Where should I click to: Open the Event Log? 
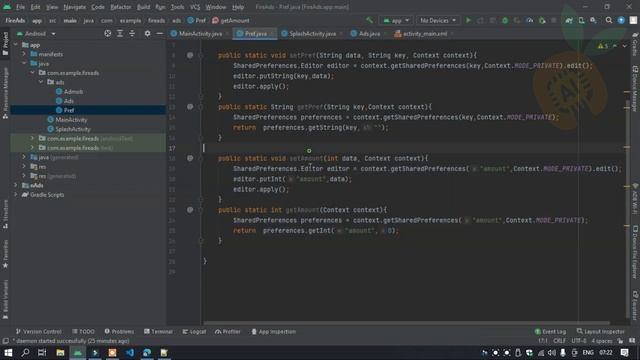(550, 331)
